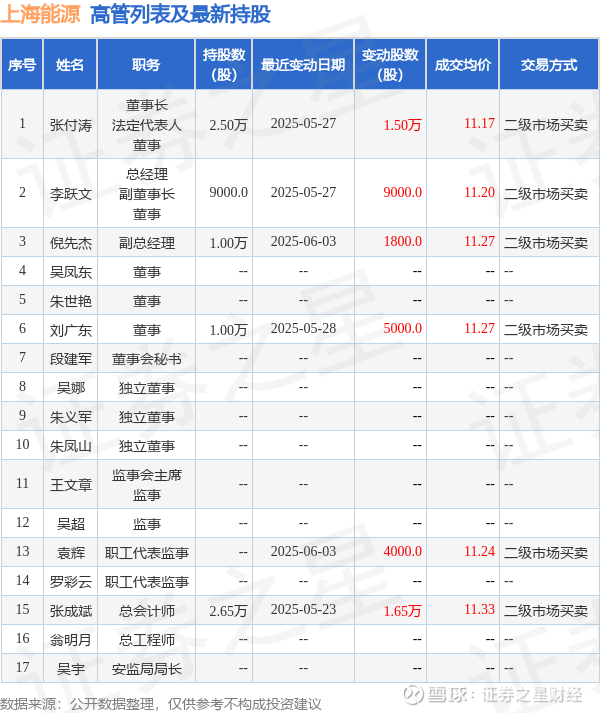600x713 pixels.
Task: Click the 职务 column header
Action: tap(146, 65)
